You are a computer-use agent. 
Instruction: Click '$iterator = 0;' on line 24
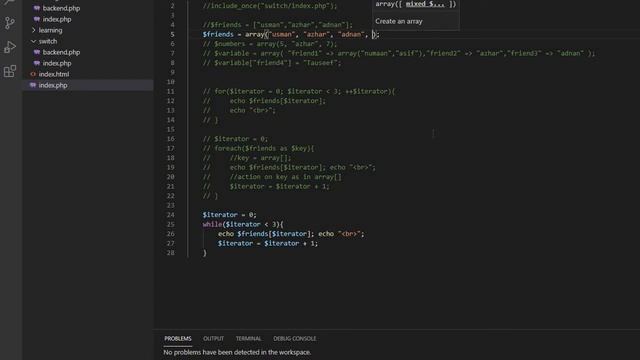(x=229, y=215)
